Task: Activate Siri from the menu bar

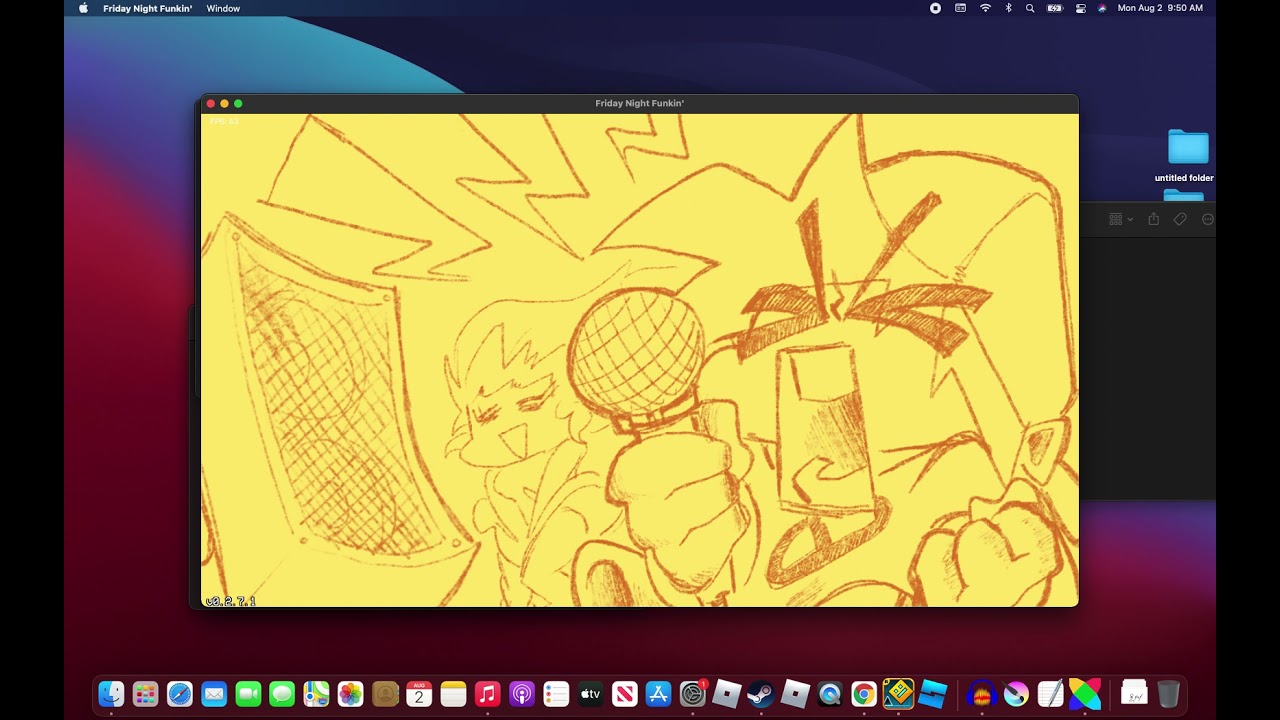Action: [x=1102, y=8]
